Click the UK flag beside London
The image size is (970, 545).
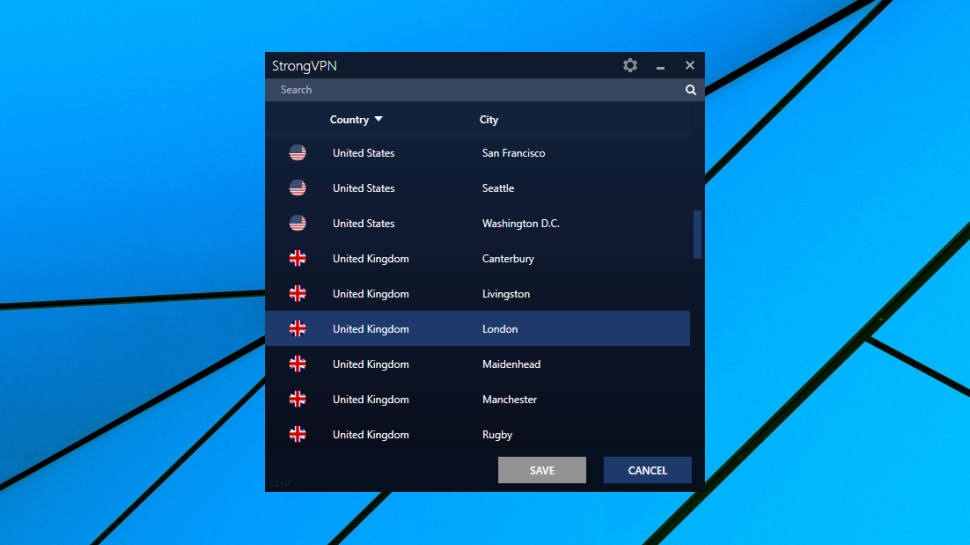[x=298, y=329]
